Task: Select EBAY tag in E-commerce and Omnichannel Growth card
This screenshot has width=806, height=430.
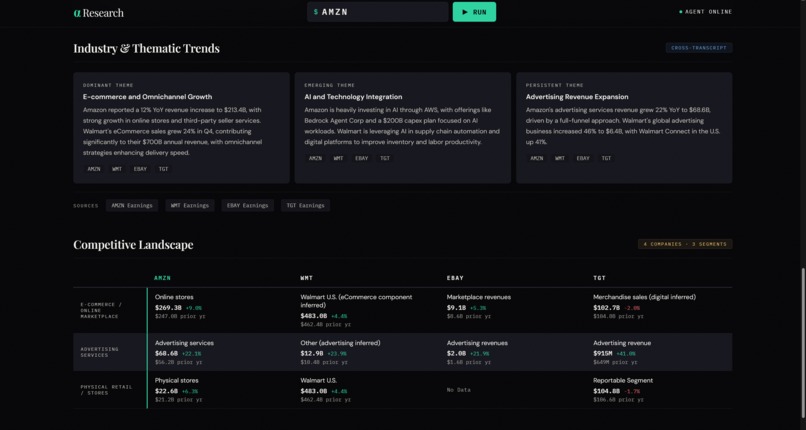Action: (140, 169)
